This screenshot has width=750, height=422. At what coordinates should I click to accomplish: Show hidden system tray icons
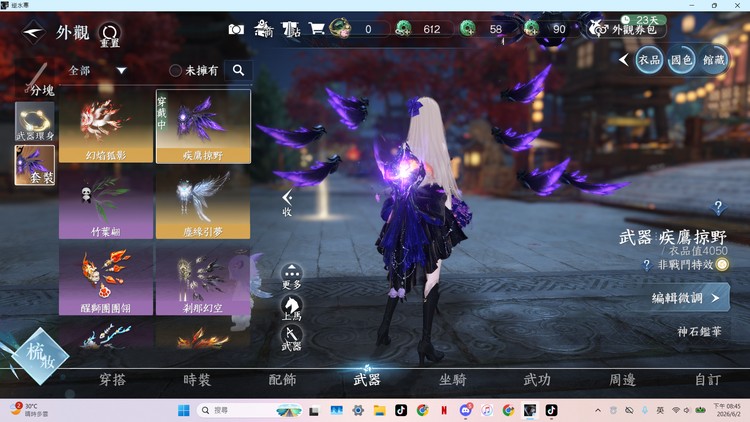point(598,410)
